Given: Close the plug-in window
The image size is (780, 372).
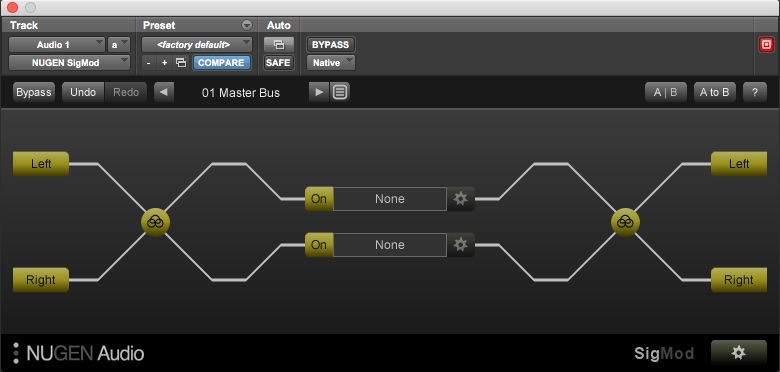Looking at the screenshot, I should [x=12, y=7].
